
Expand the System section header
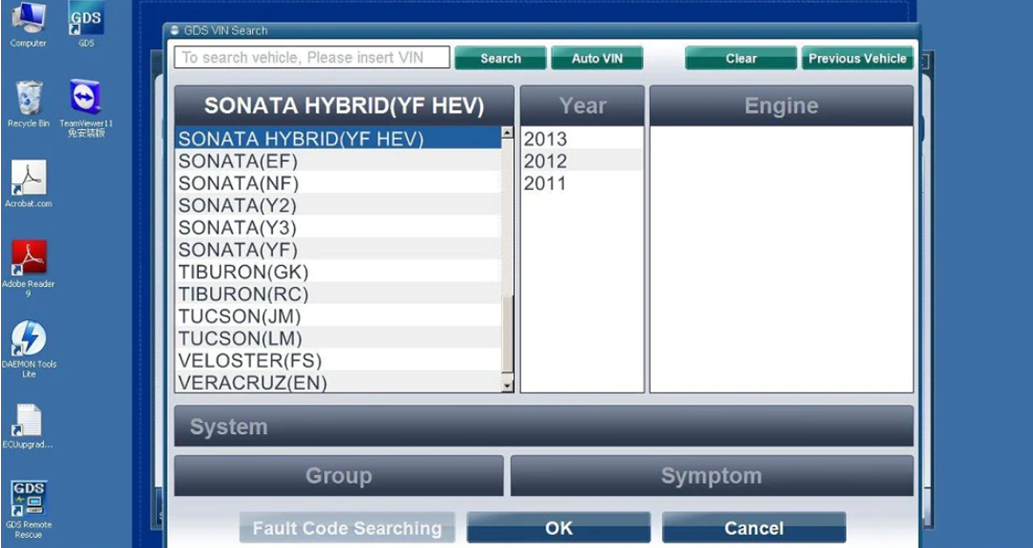tap(544, 426)
